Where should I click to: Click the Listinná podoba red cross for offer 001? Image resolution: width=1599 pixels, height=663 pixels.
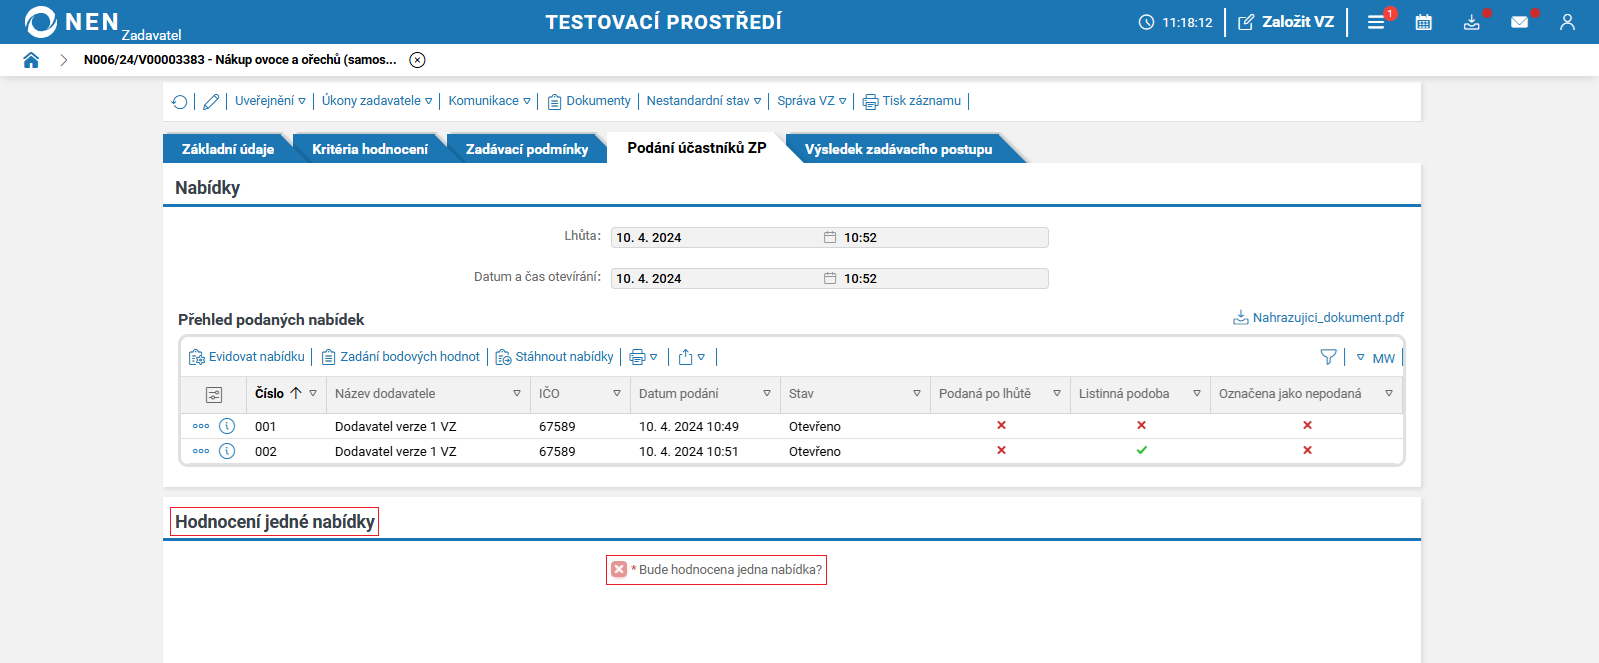(1141, 425)
